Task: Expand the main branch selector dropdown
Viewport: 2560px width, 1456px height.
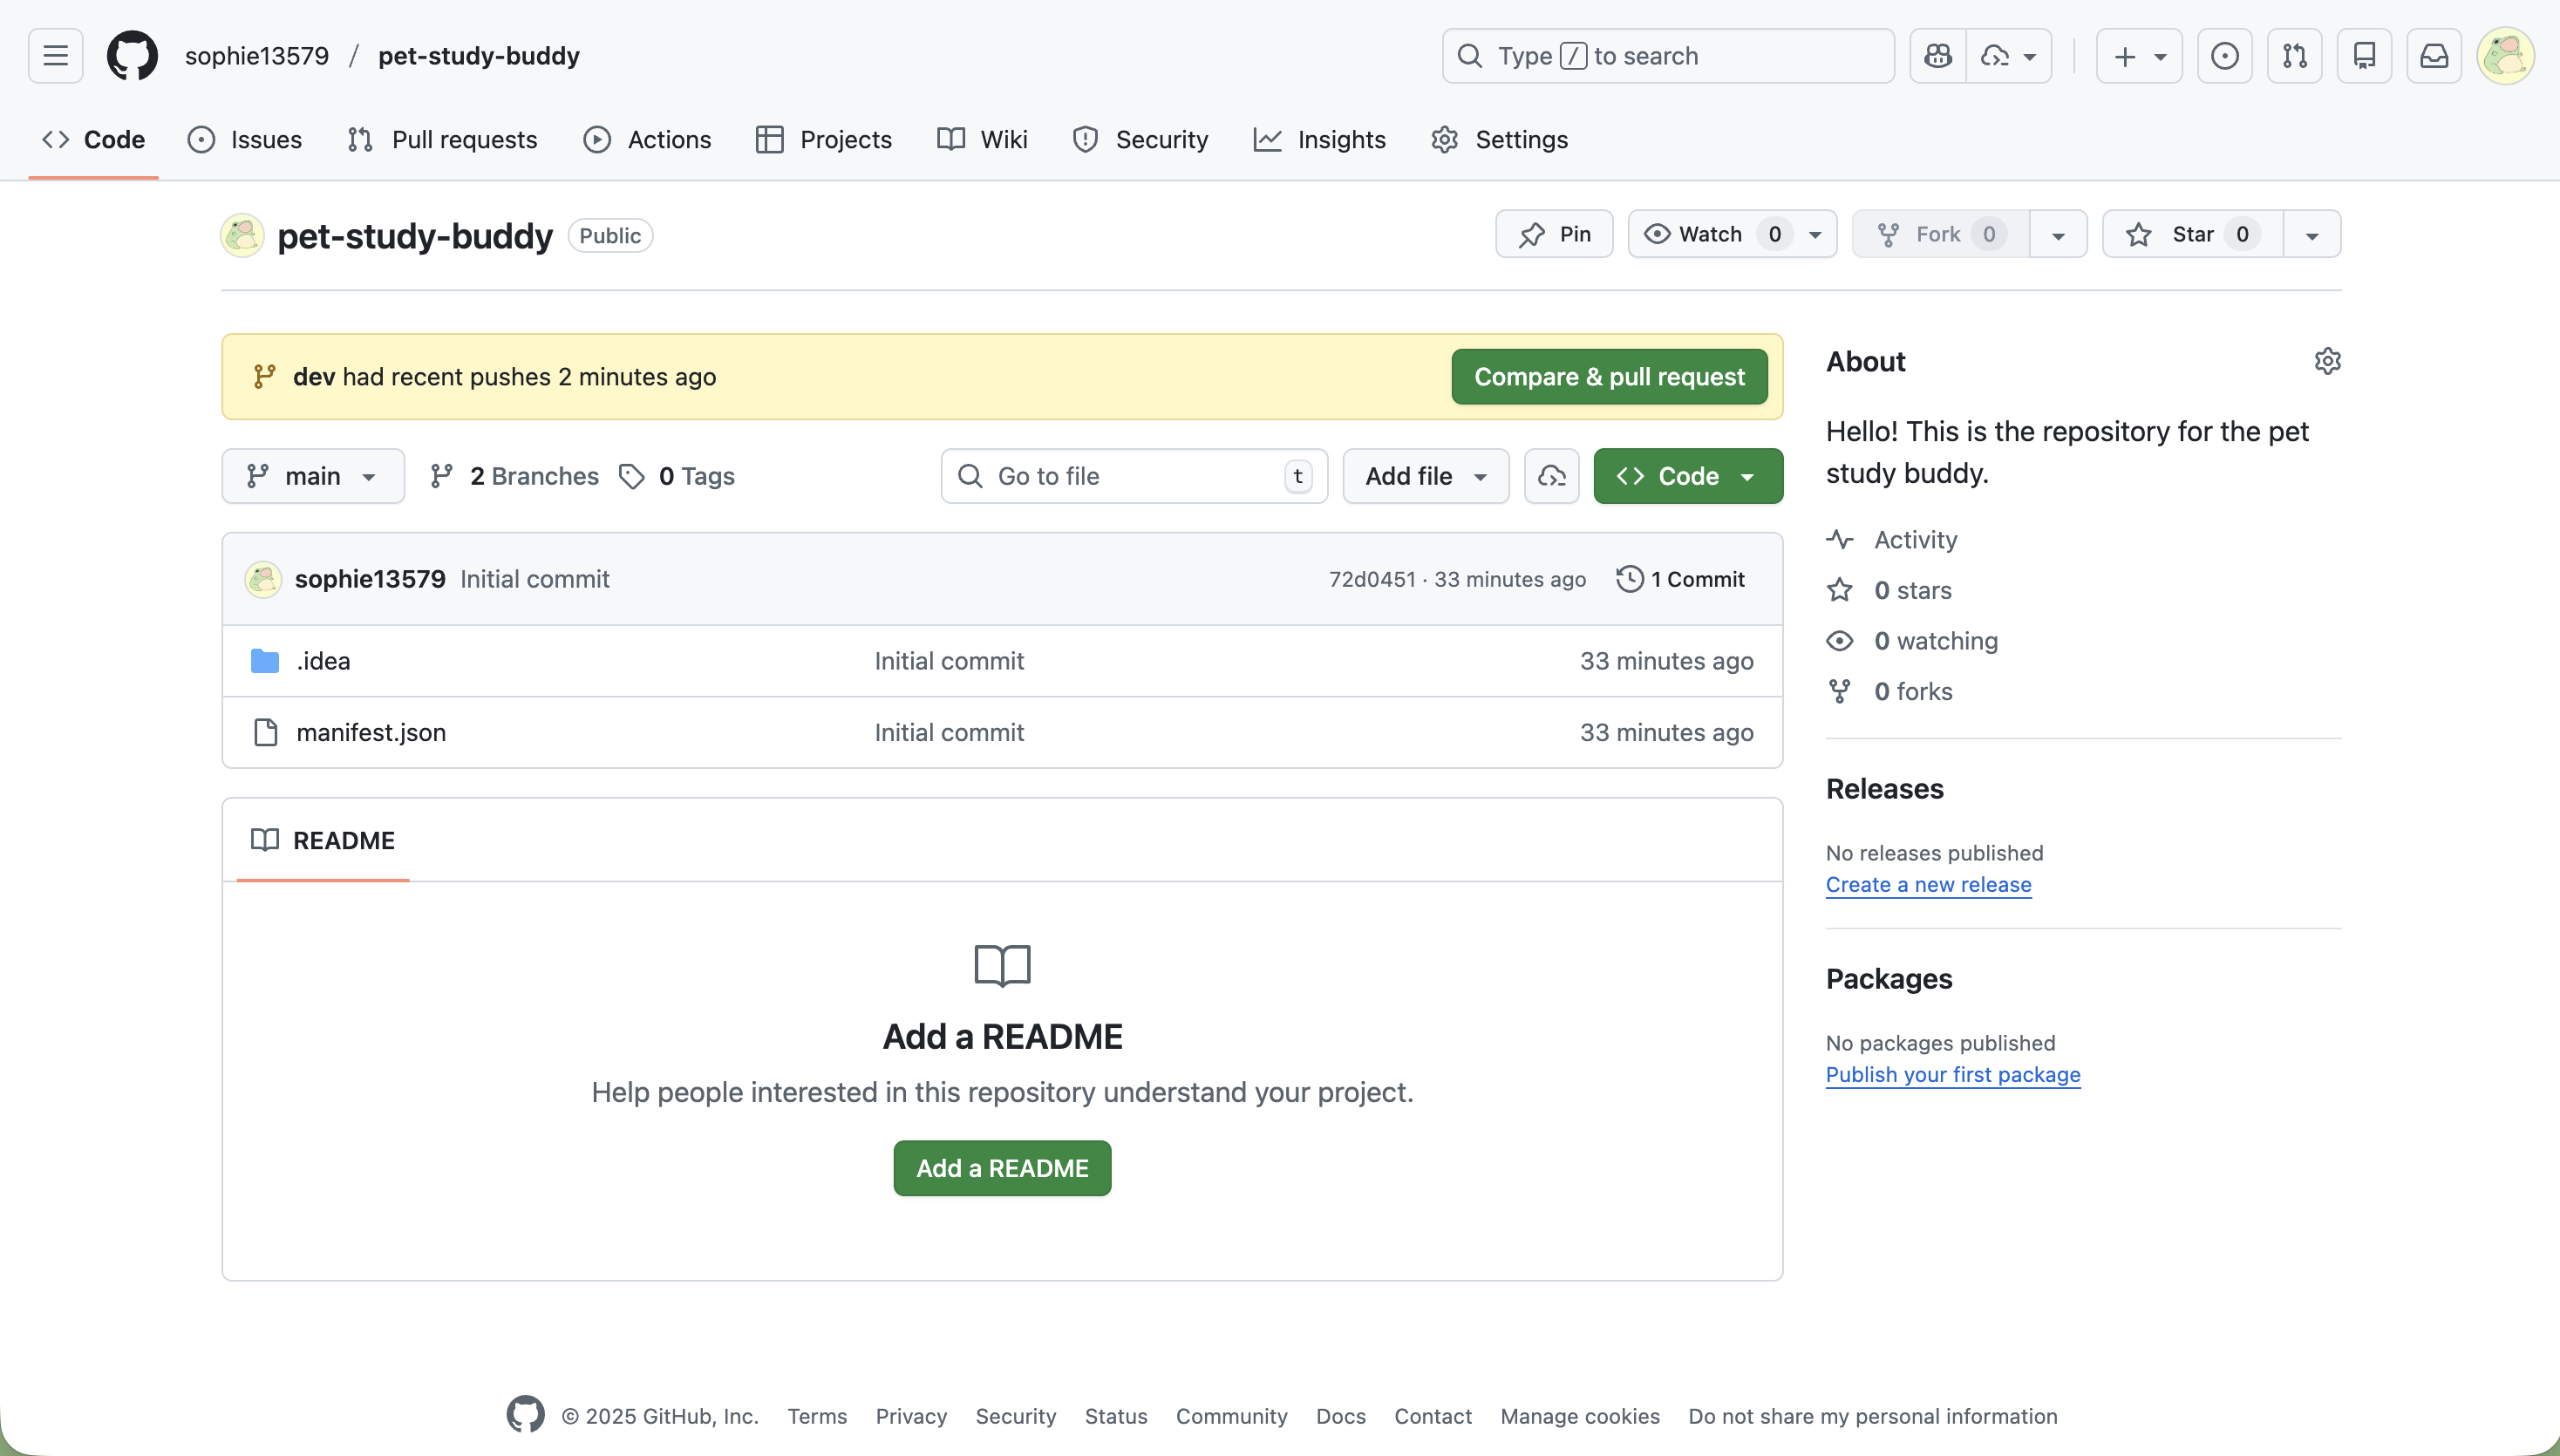Action: tap(312, 476)
